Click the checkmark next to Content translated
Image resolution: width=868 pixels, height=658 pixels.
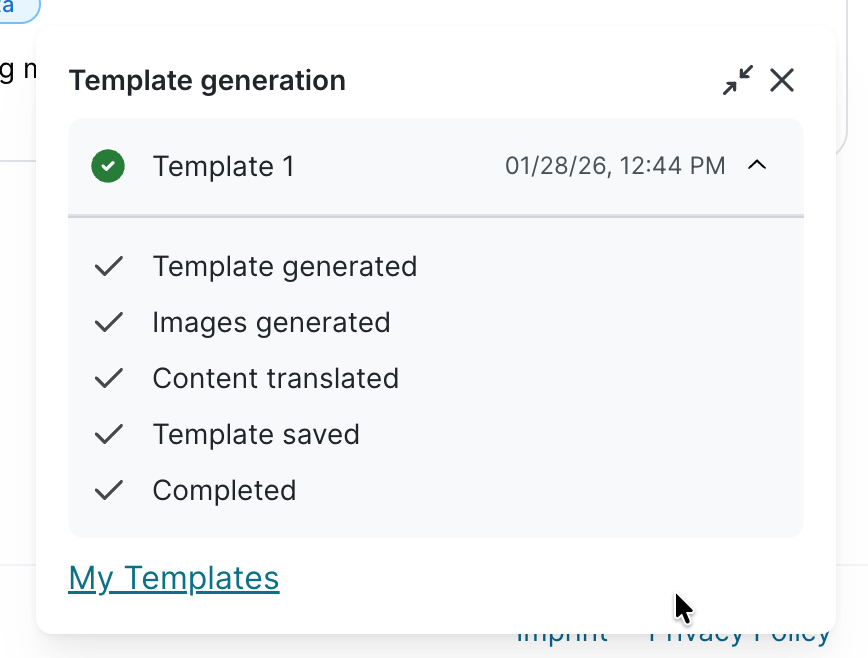click(x=107, y=378)
